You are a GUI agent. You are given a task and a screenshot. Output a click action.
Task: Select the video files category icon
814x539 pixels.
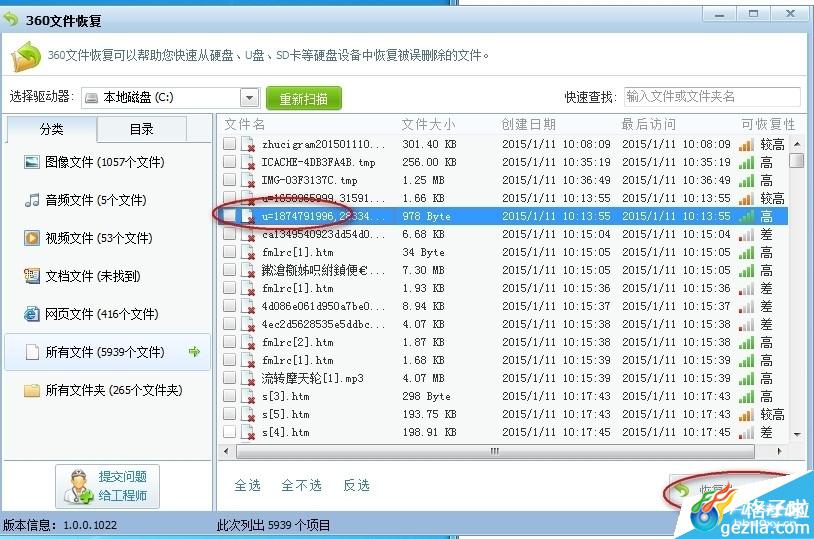pyautogui.click(x=32, y=238)
